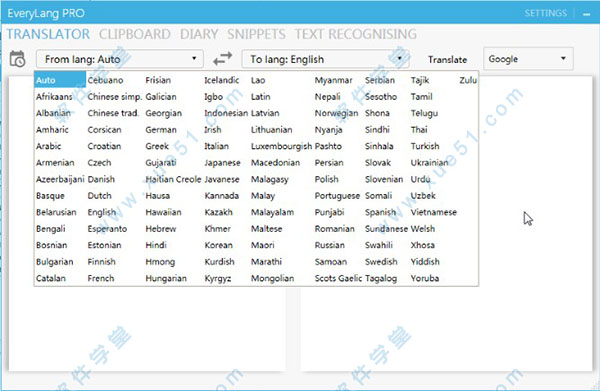Image resolution: width=600 pixels, height=391 pixels.
Task: Select Mongolian in the language list
Action: (272, 278)
